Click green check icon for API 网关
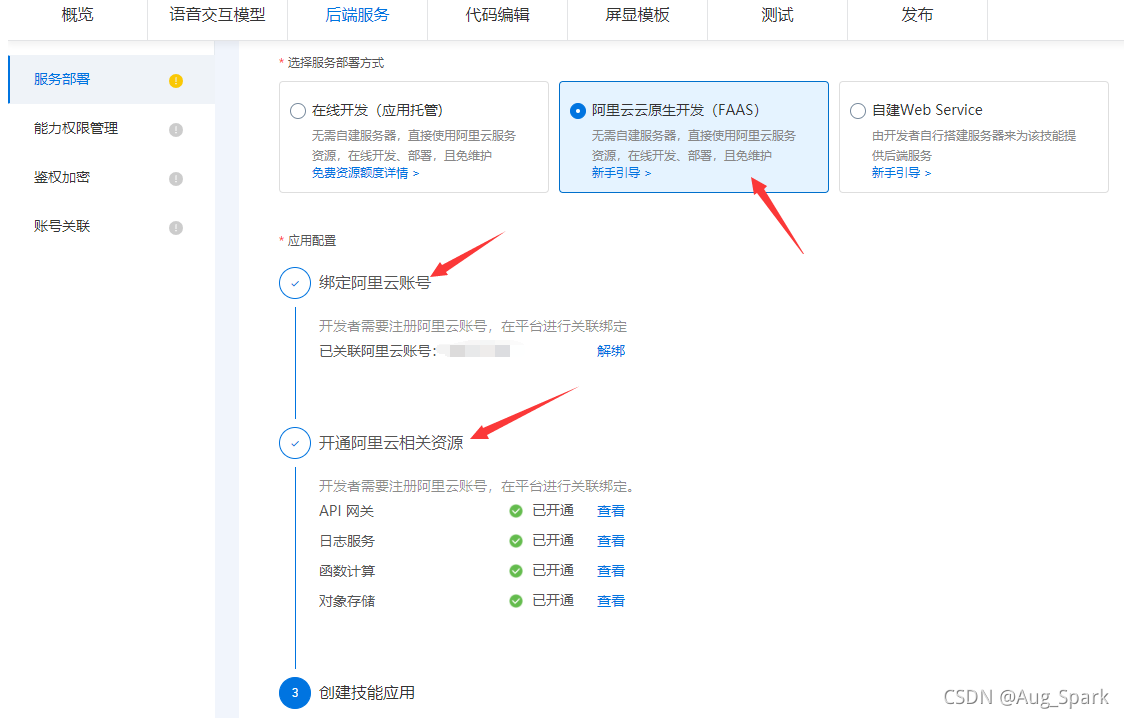The image size is (1124, 718). pyautogui.click(x=515, y=511)
